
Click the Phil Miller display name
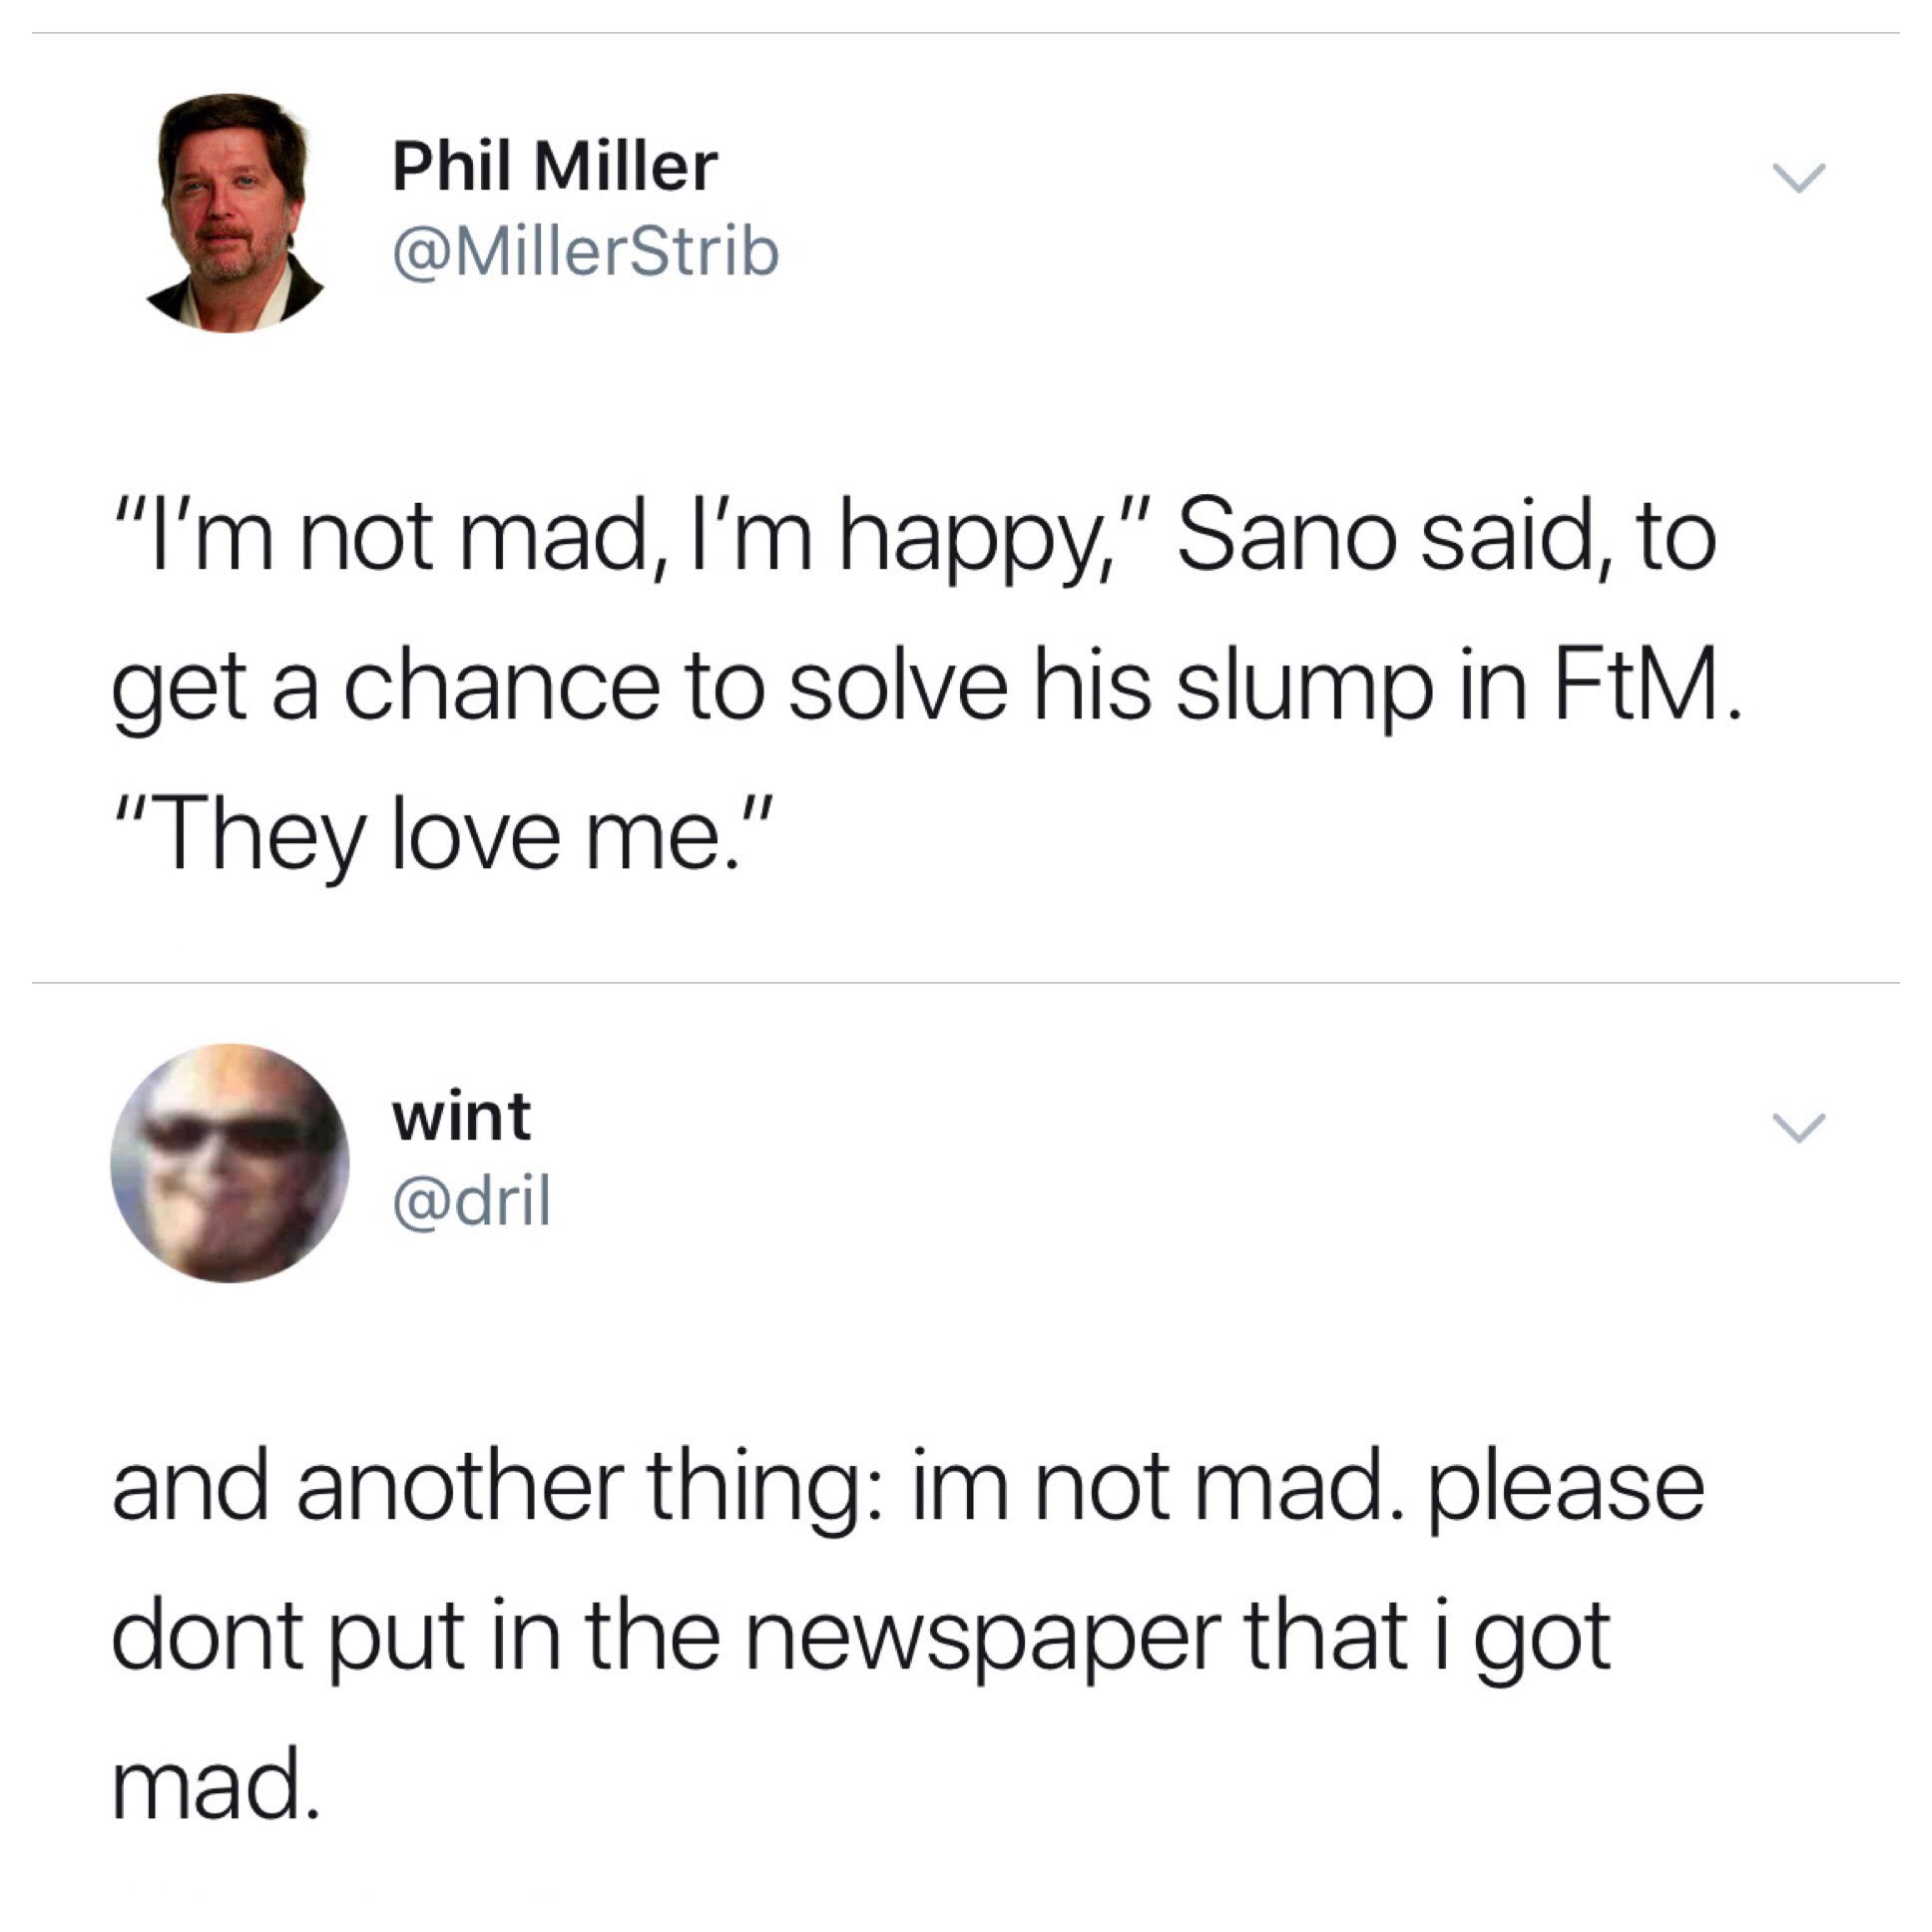555,166
